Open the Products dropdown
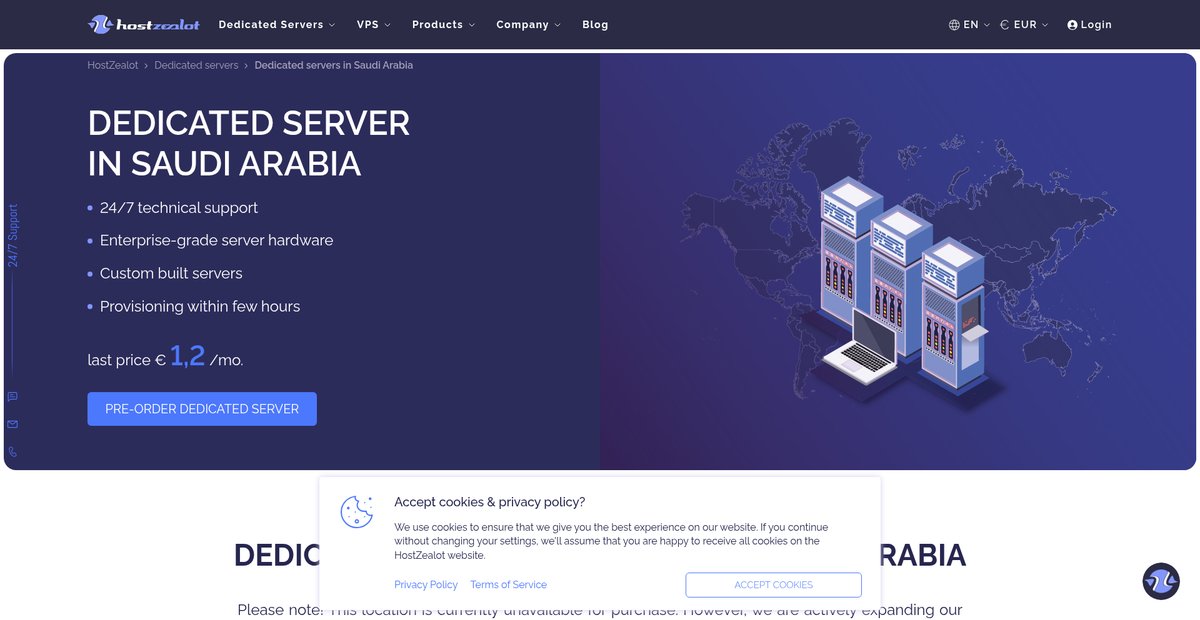 (x=443, y=25)
